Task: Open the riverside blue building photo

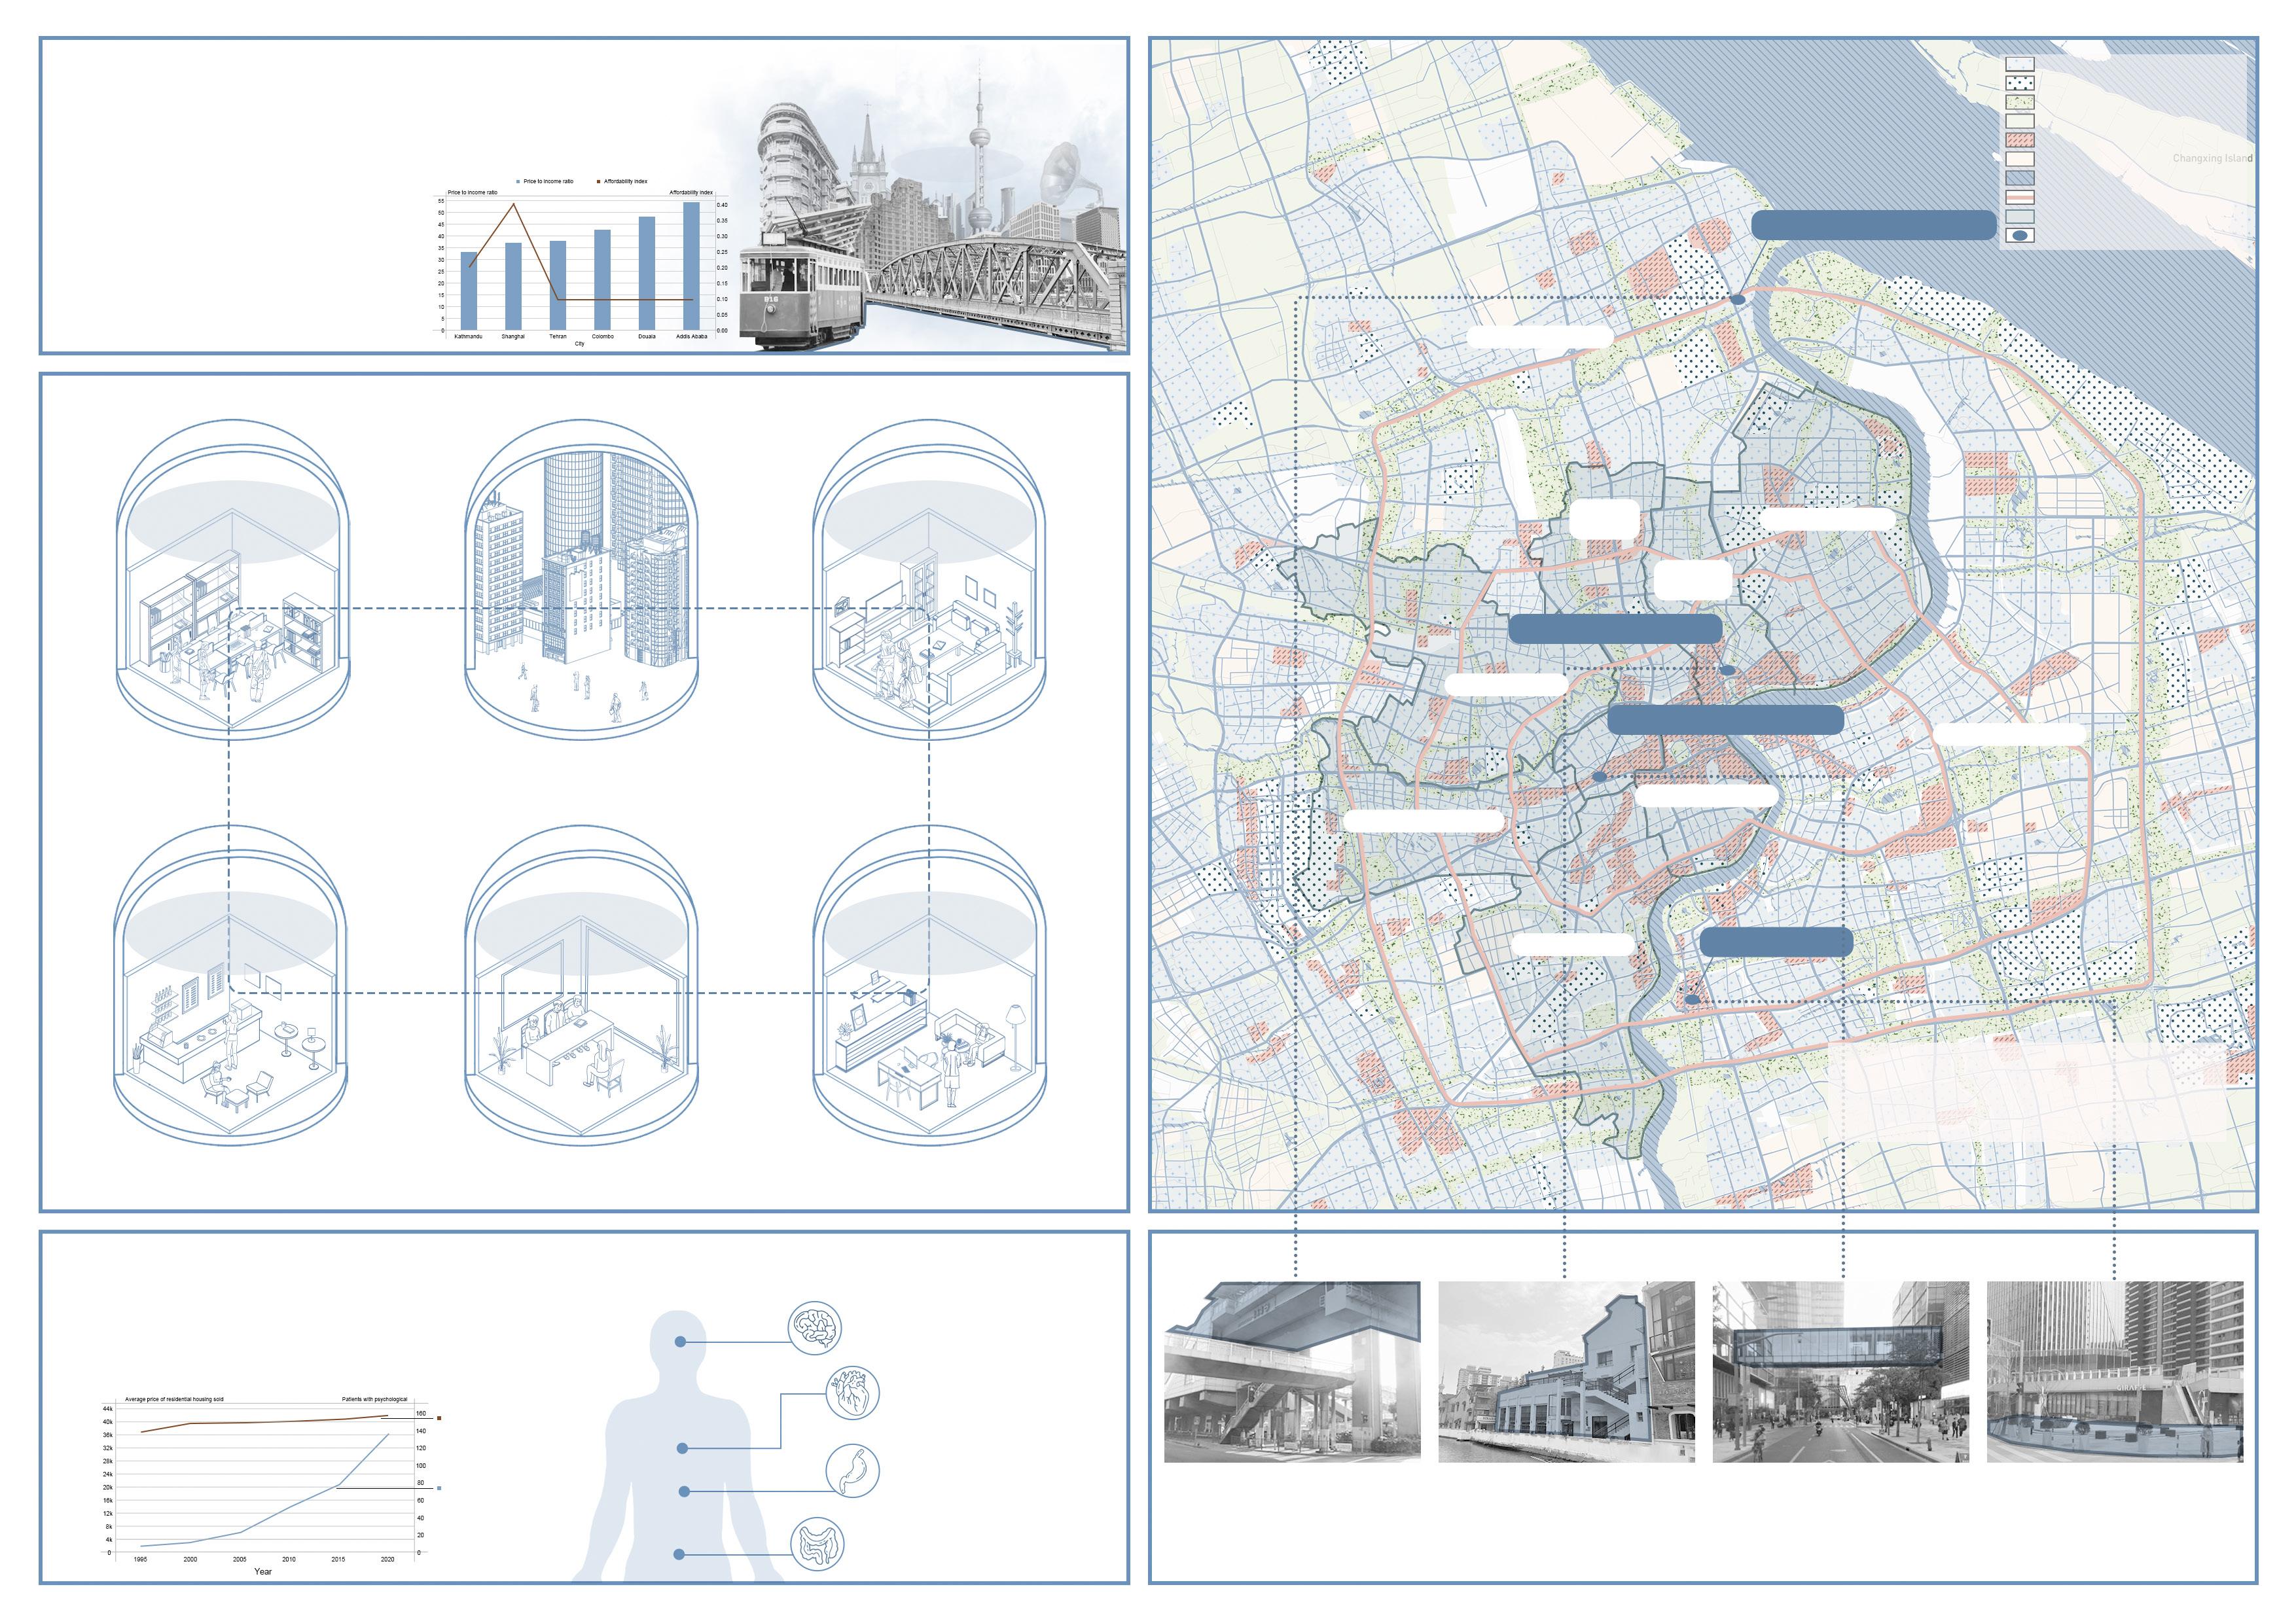Action: tap(1566, 1371)
